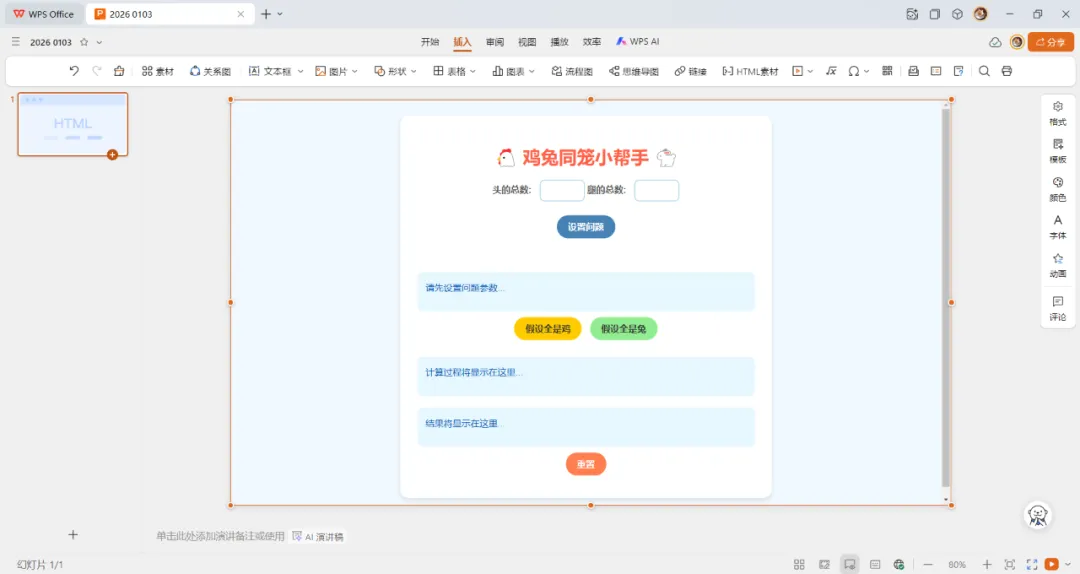Open the WPS AI tab
The image size is (1080, 574).
[x=638, y=42]
